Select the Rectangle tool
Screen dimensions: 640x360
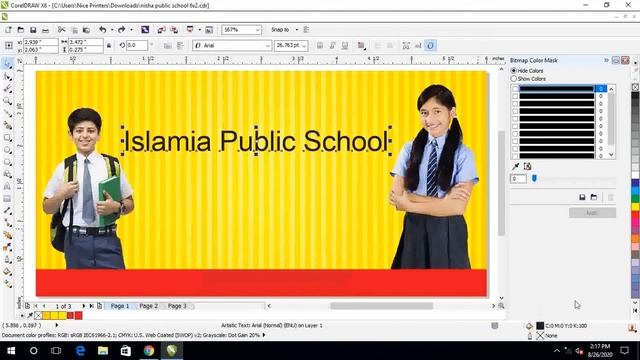[x=7, y=138]
